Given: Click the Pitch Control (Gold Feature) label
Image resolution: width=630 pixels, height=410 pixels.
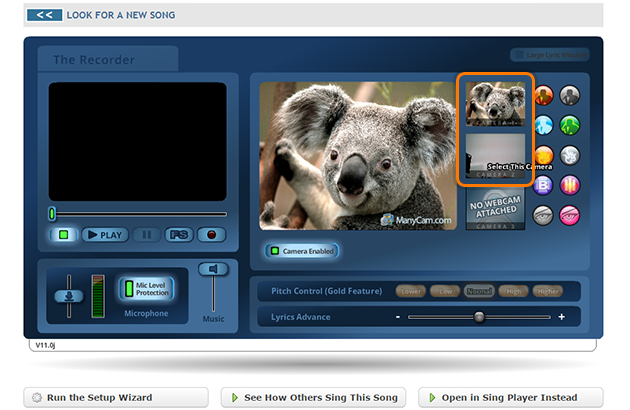Looking at the screenshot, I should [327, 291].
